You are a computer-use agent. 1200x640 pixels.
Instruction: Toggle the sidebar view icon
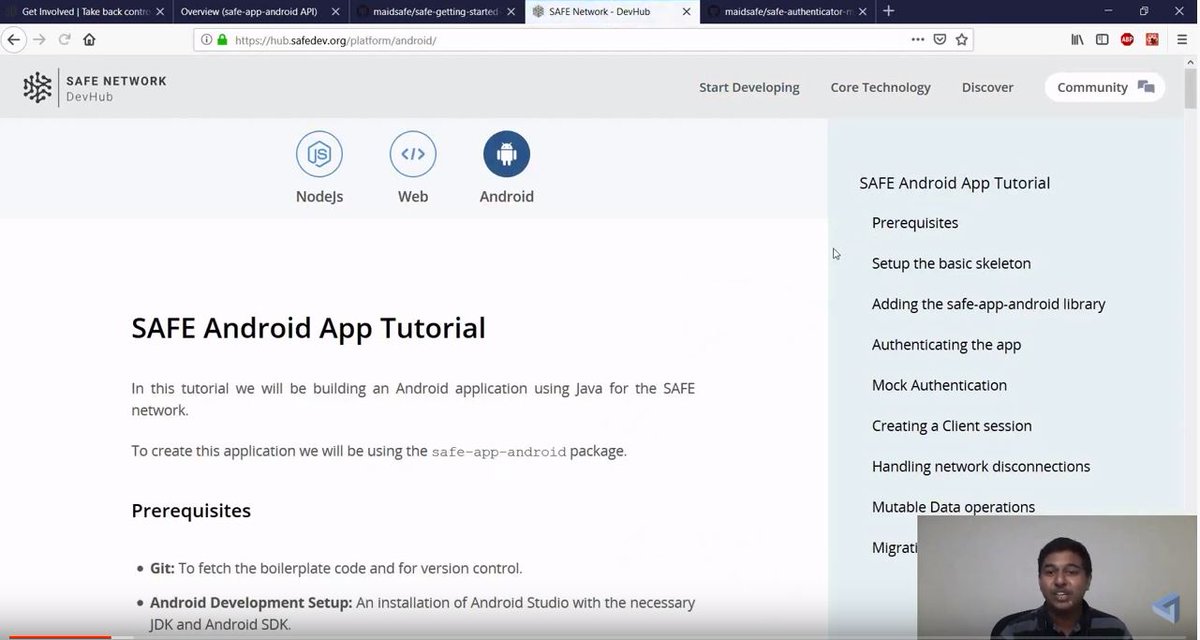[x=1102, y=39]
